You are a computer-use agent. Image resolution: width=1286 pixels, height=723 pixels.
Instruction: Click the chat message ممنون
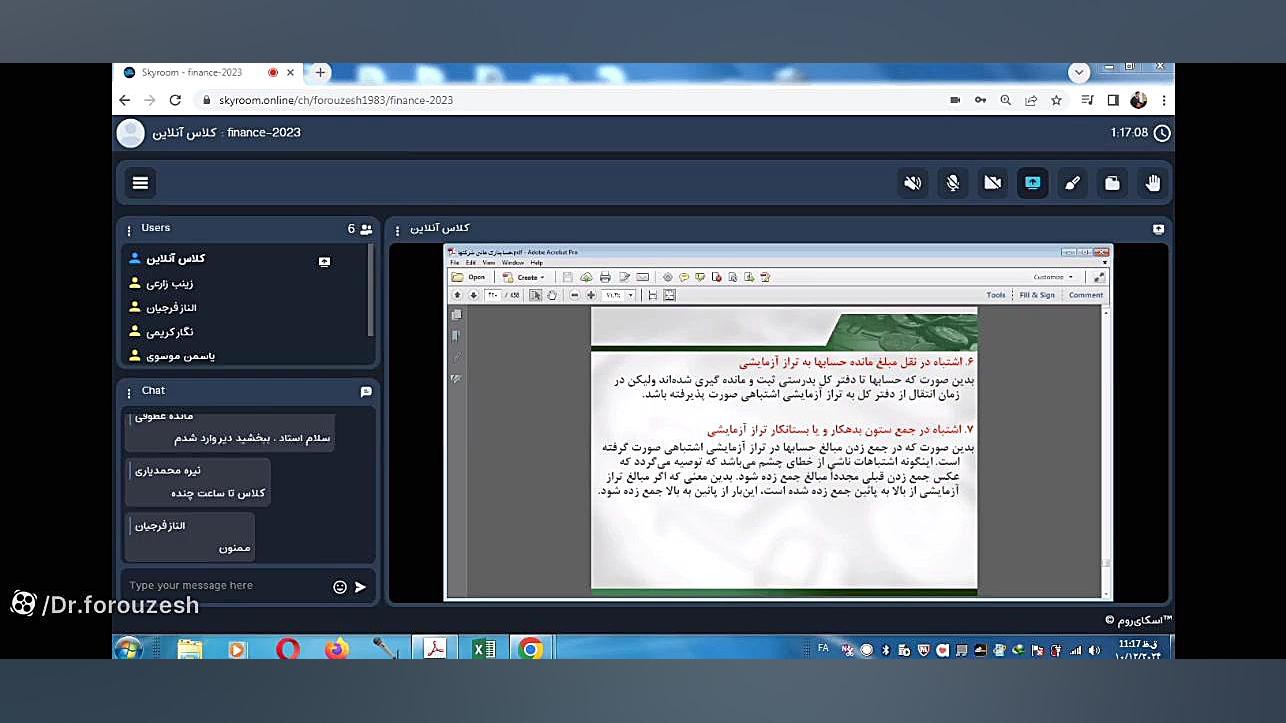235,548
